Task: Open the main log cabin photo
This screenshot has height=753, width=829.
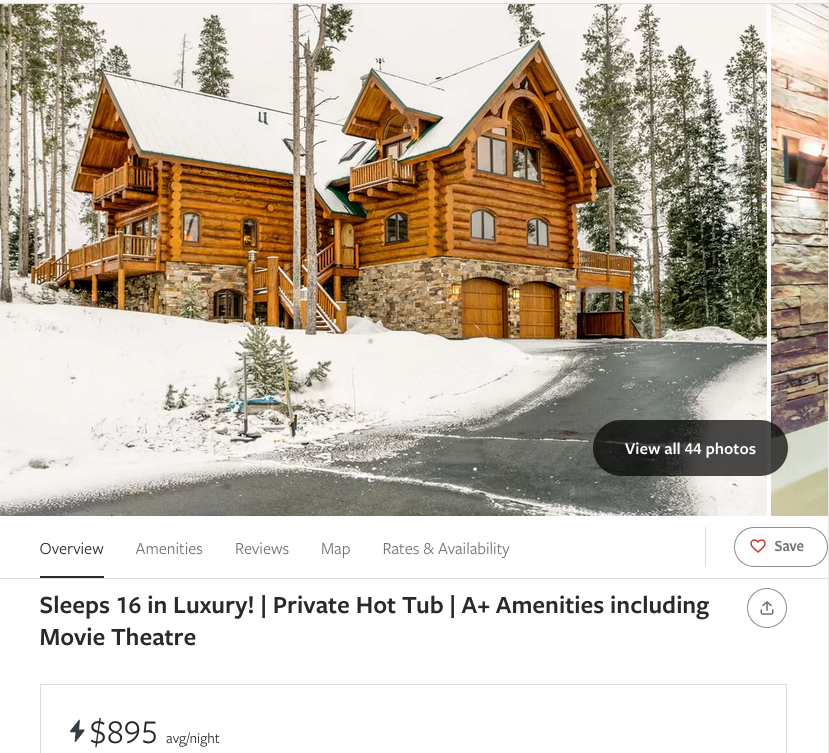Action: coord(383,259)
